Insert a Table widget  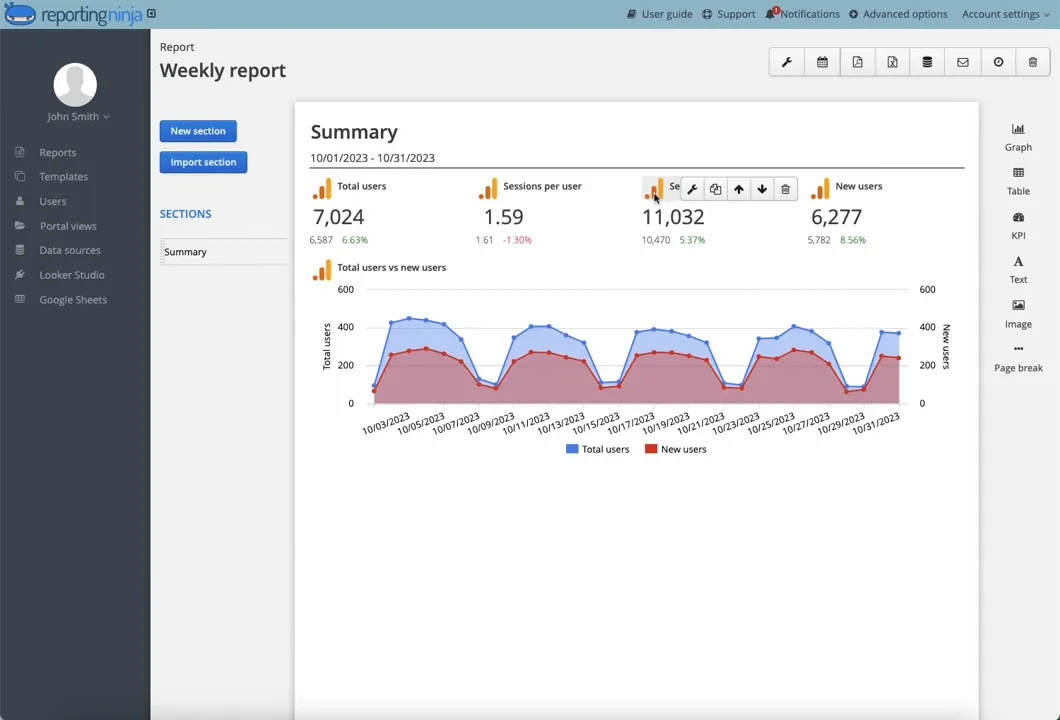coord(1018,182)
